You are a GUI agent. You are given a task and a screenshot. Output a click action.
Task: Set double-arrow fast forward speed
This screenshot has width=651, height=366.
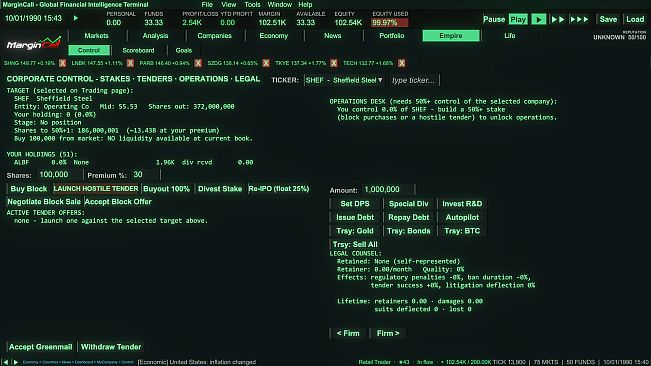pos(558,20)
